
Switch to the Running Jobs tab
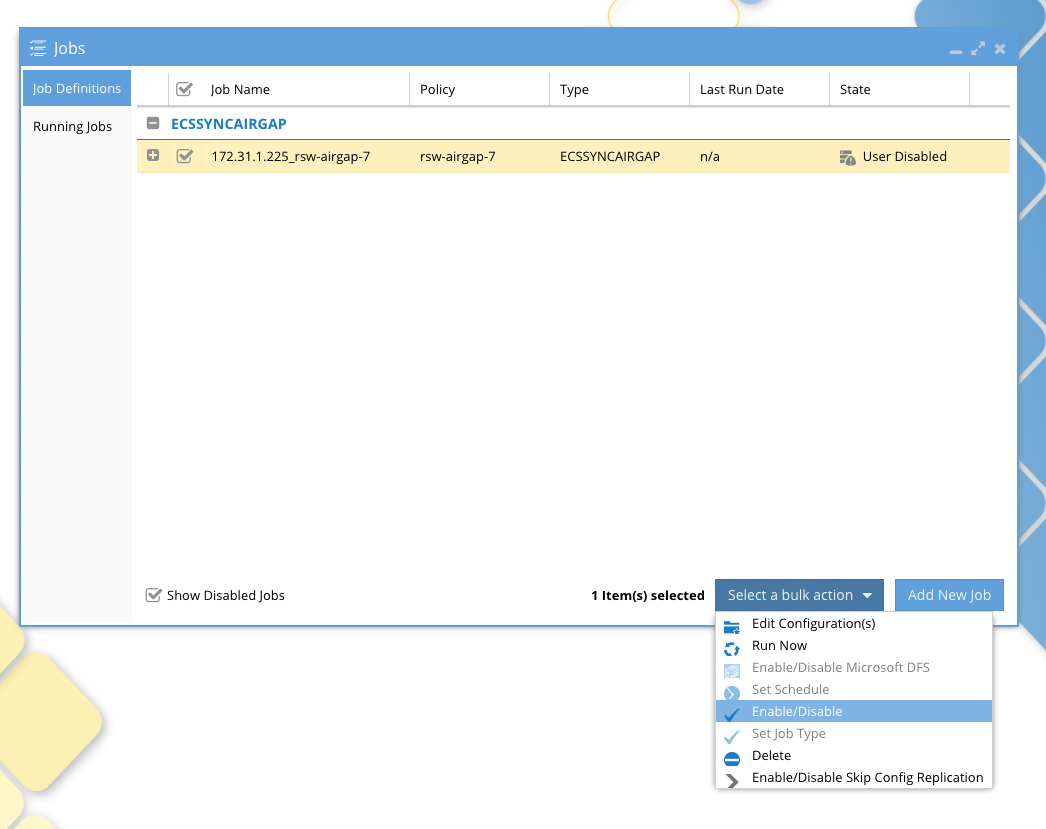[x=72, y=126]
